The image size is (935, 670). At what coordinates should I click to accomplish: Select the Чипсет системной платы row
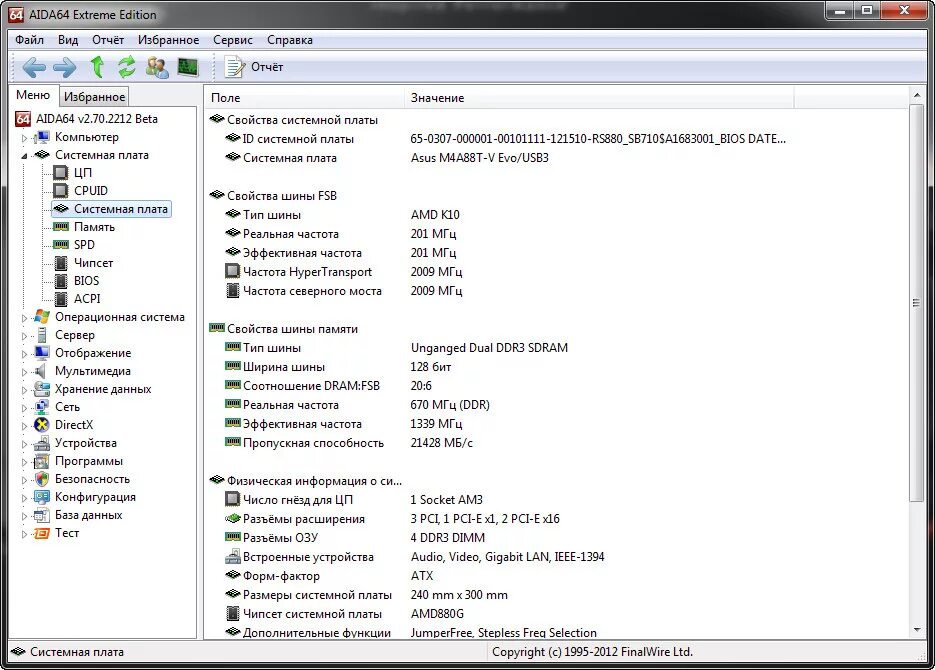(x=345, y=614)
